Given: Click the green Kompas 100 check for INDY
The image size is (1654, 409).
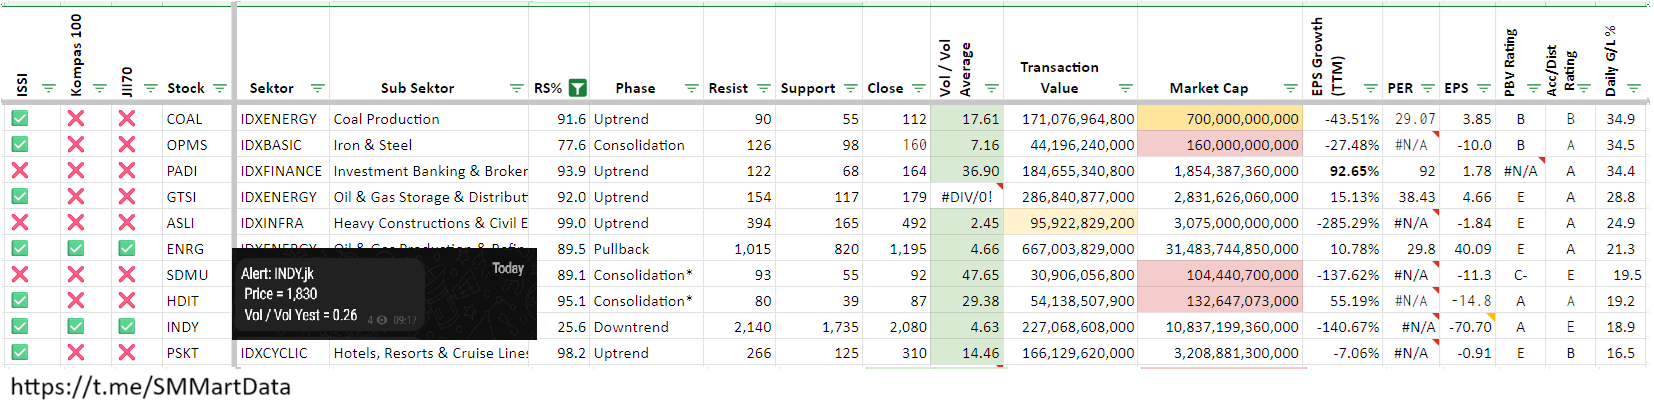Looking at the screenshot, I should (x=75, y=327).
